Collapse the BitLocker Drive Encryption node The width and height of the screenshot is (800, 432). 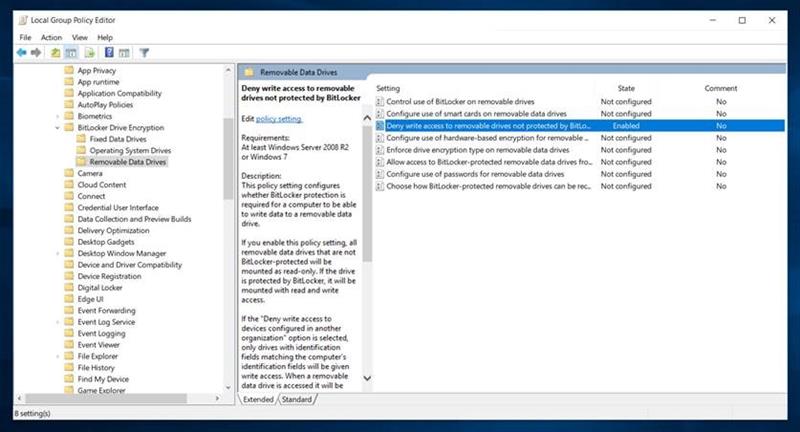(x=58, y=128)
